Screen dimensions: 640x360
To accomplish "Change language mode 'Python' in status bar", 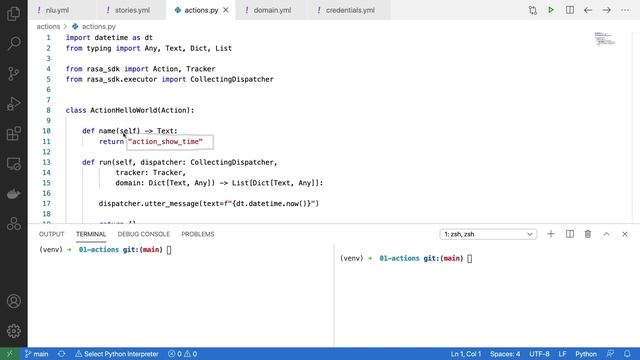I will click(586, 354).
